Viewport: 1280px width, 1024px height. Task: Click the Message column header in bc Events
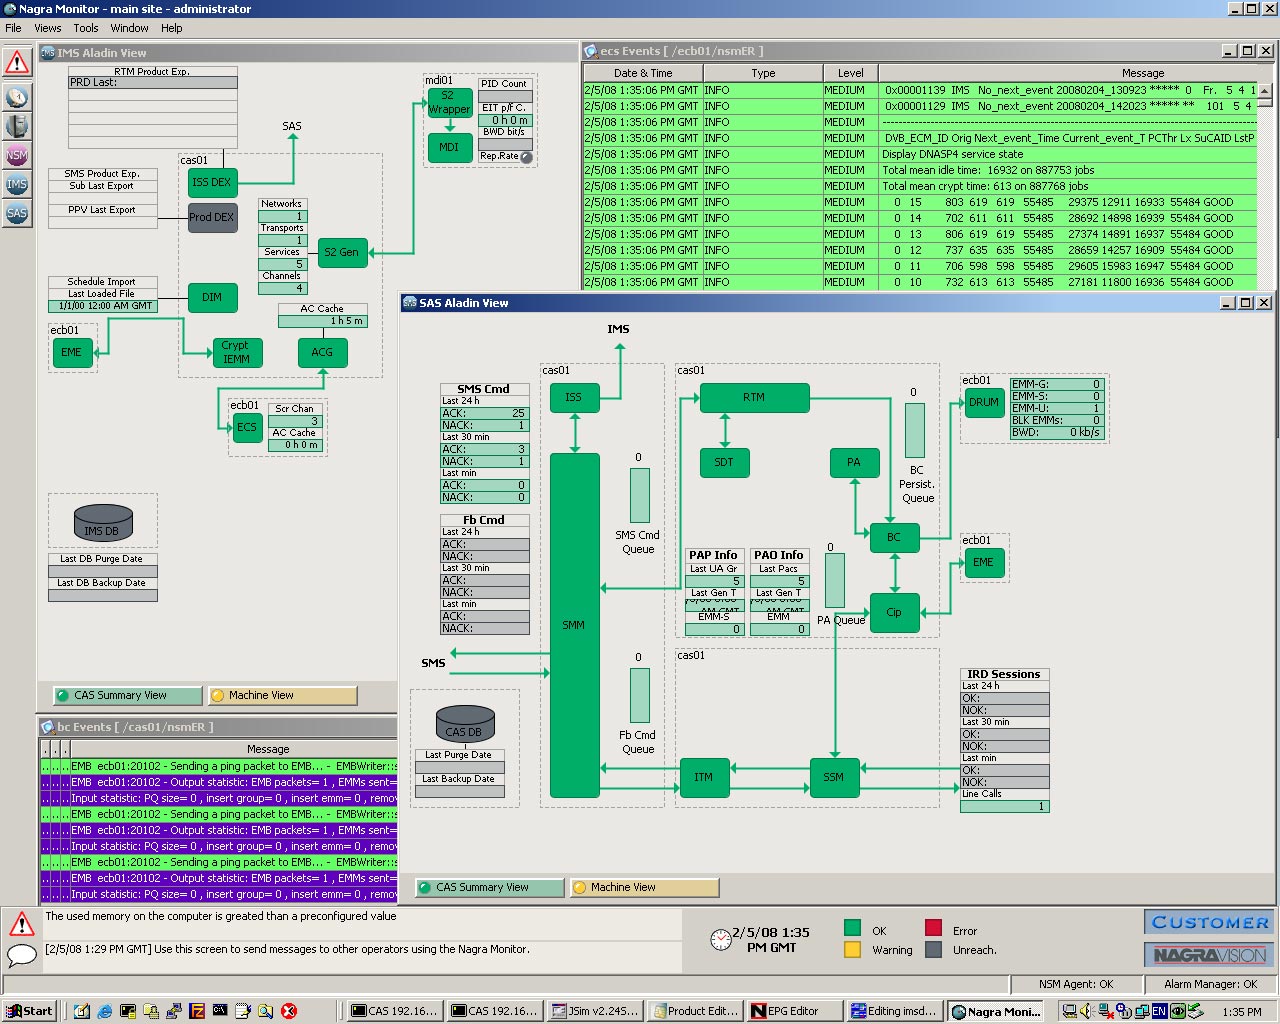click(x=268, y=749)
